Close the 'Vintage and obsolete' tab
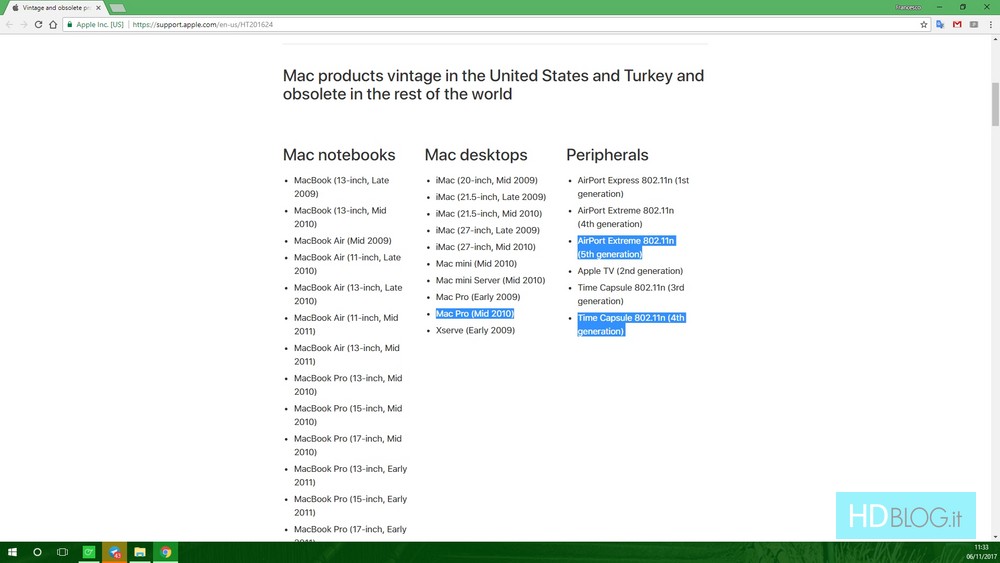 click(x=98, y=8)
